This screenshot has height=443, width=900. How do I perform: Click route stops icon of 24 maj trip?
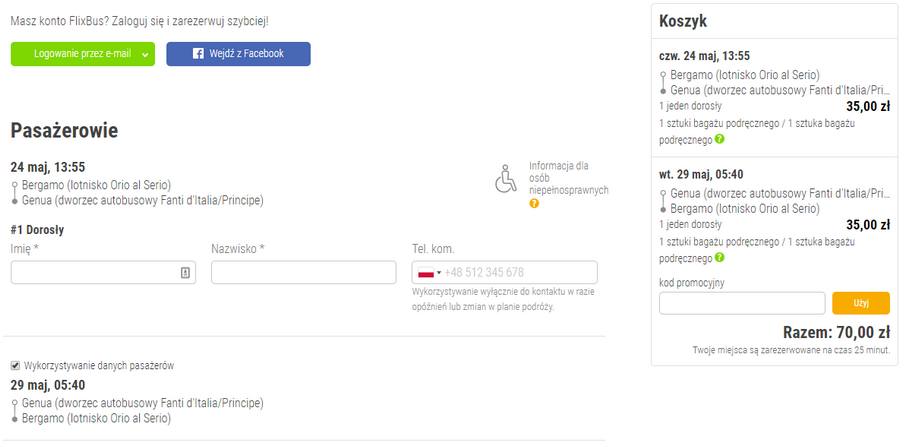coord(15,193)
